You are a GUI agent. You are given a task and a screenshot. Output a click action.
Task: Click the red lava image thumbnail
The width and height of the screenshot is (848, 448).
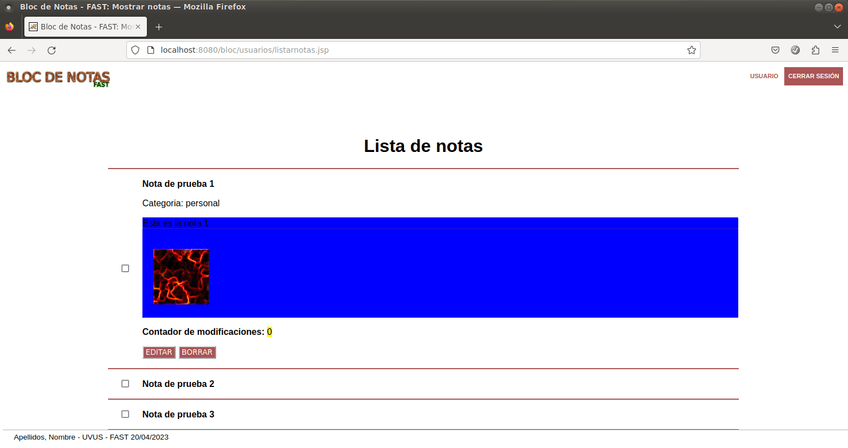(x=181, y=276)
